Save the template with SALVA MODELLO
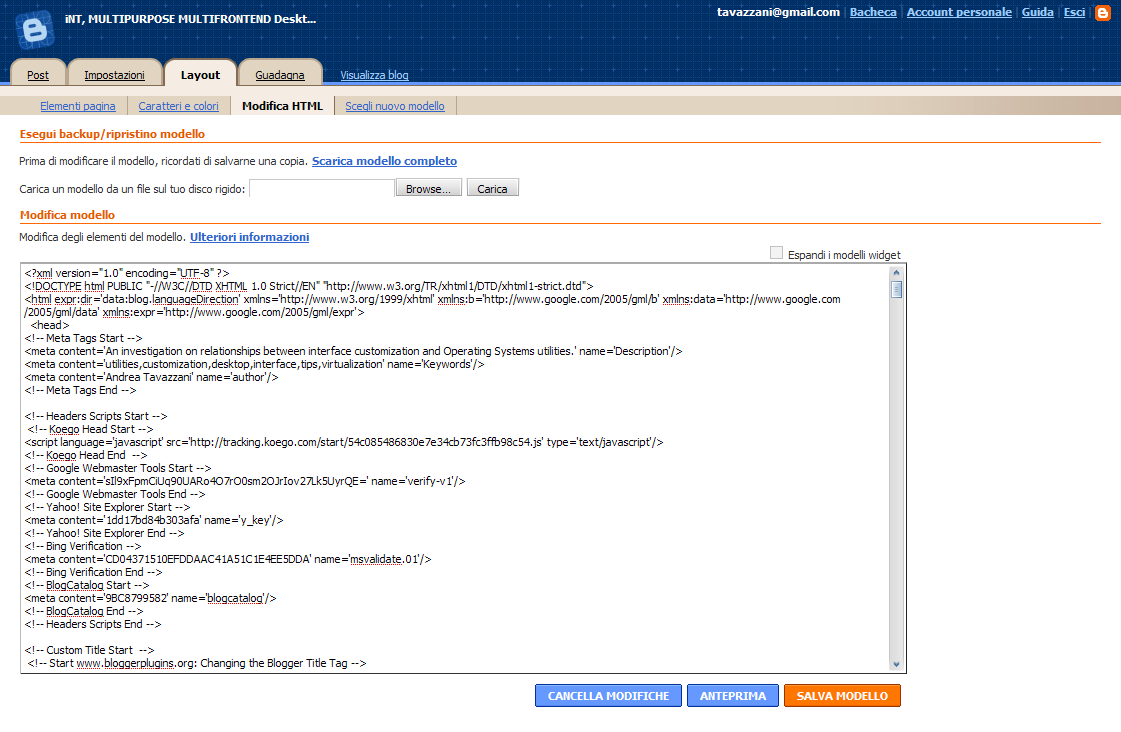Image resolution: width=1121 pixels, height=732 pixels. point(842,695)
